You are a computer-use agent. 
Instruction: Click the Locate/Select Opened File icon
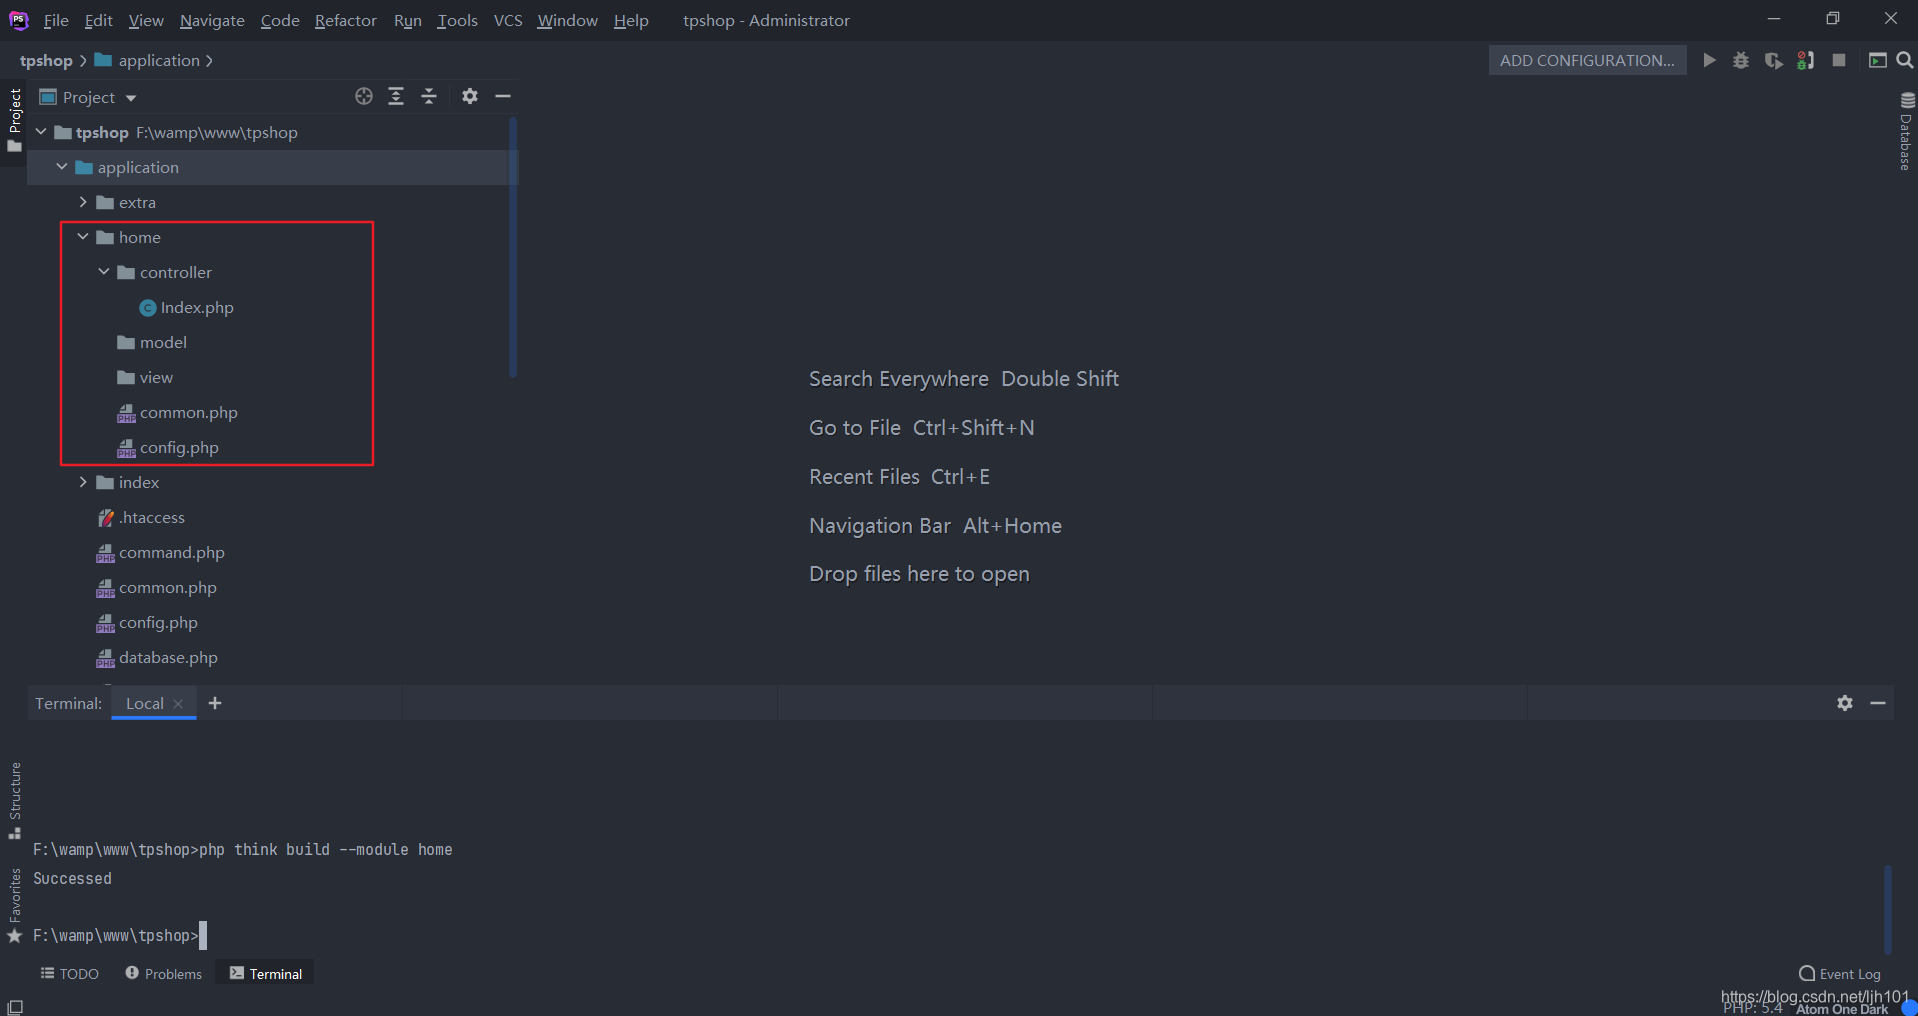pos(364,96)
